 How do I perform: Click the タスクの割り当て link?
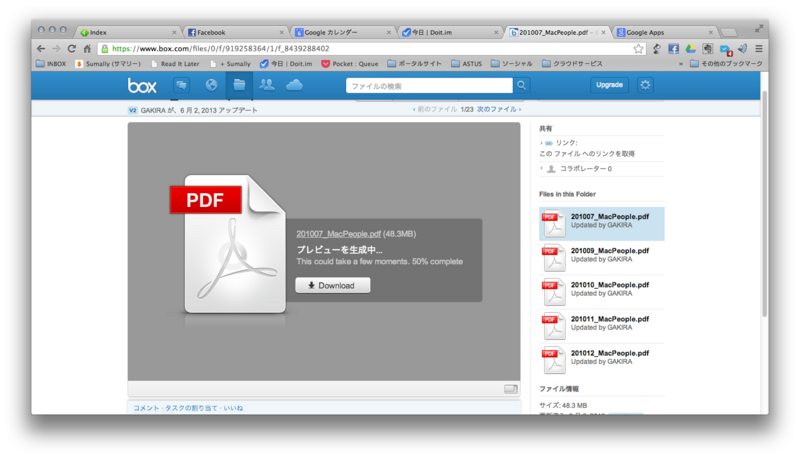tap(191, 408)
